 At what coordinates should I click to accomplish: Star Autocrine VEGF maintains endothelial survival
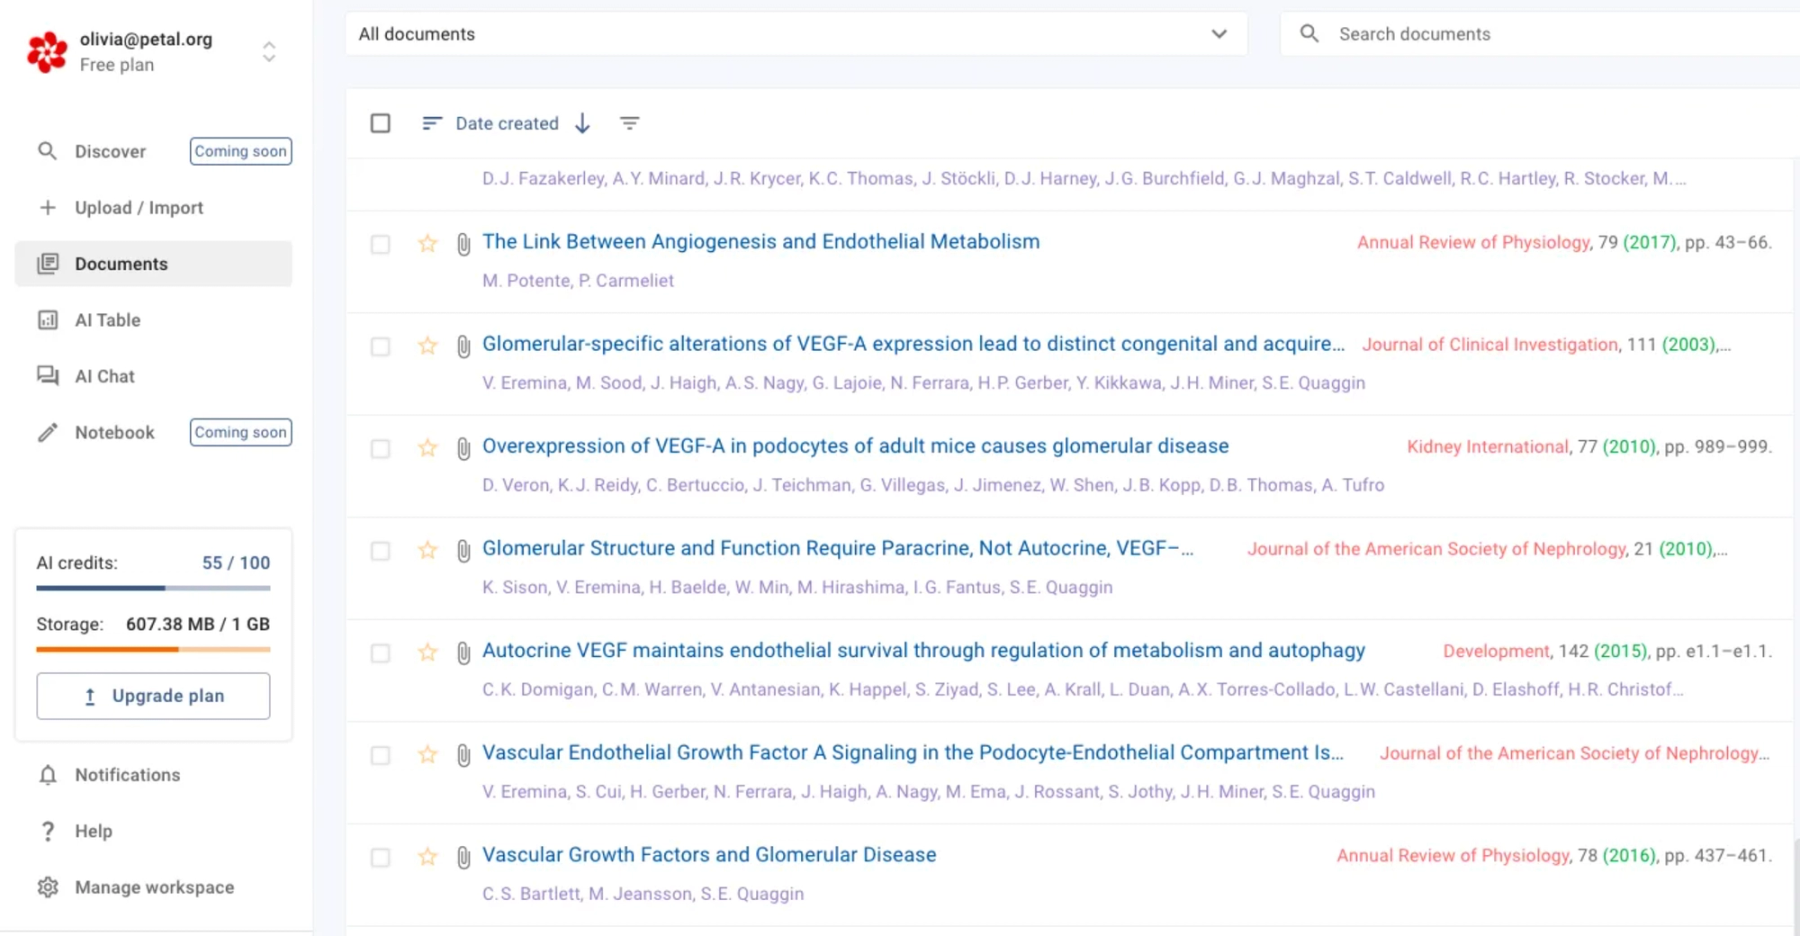[x=428, y=652]
